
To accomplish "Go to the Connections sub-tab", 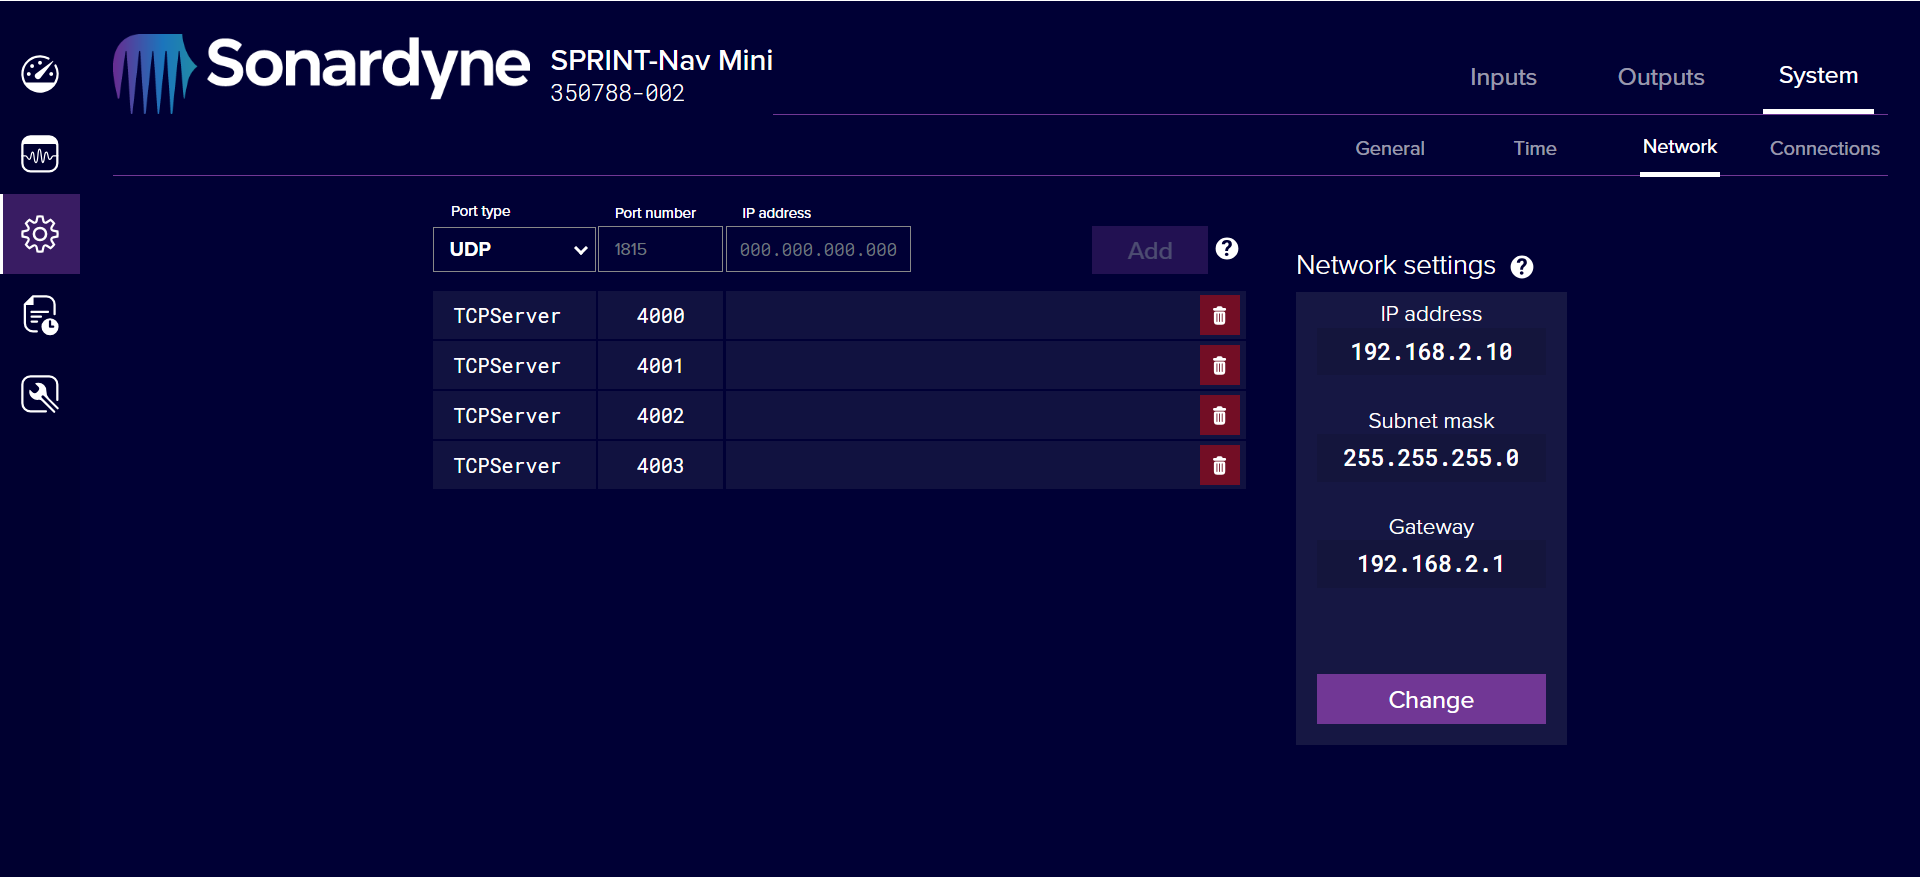I will [x=1824, y=148].
